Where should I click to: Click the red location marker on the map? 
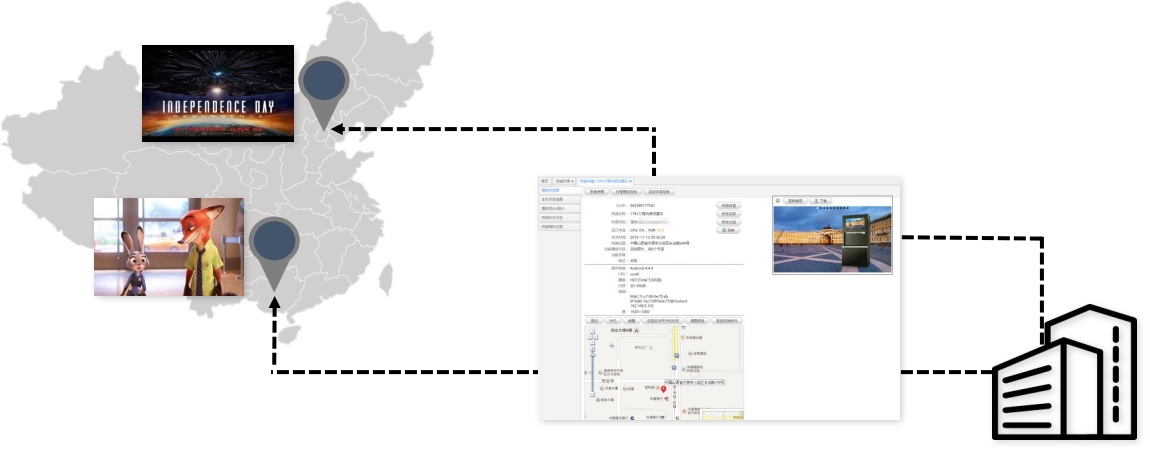[x=664, y=388]
